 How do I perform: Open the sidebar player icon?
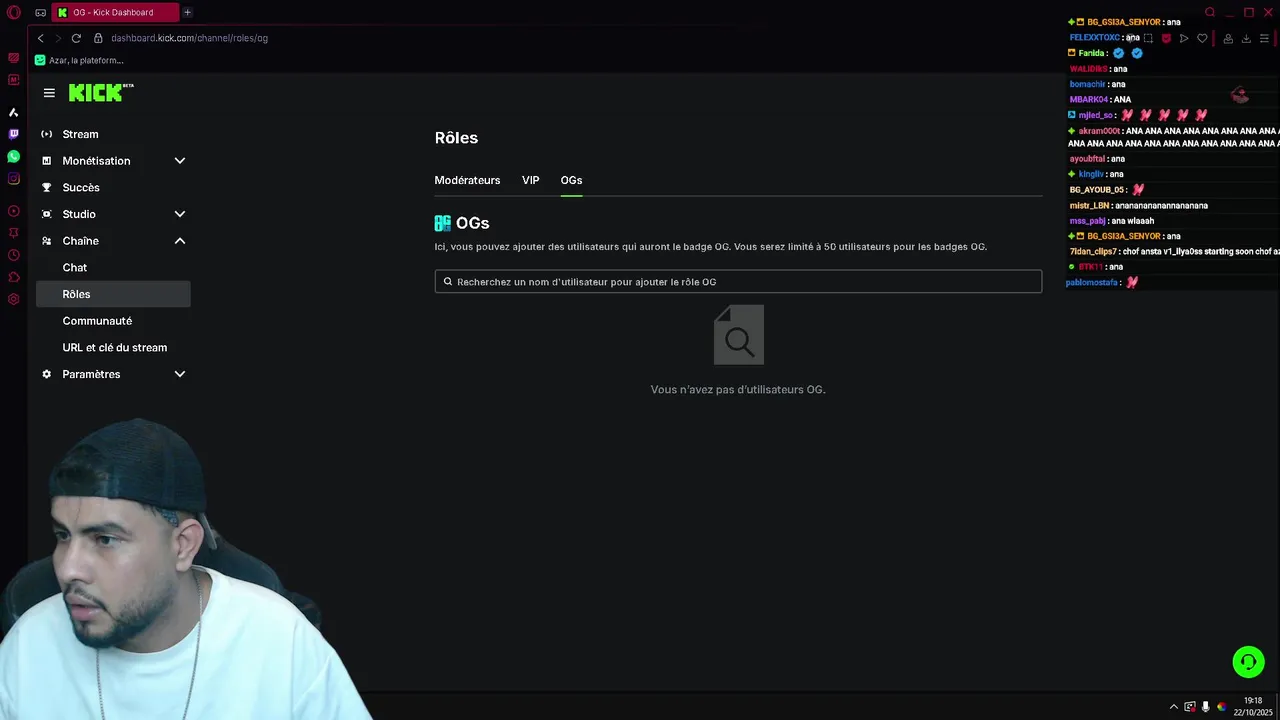click(13, 211)
